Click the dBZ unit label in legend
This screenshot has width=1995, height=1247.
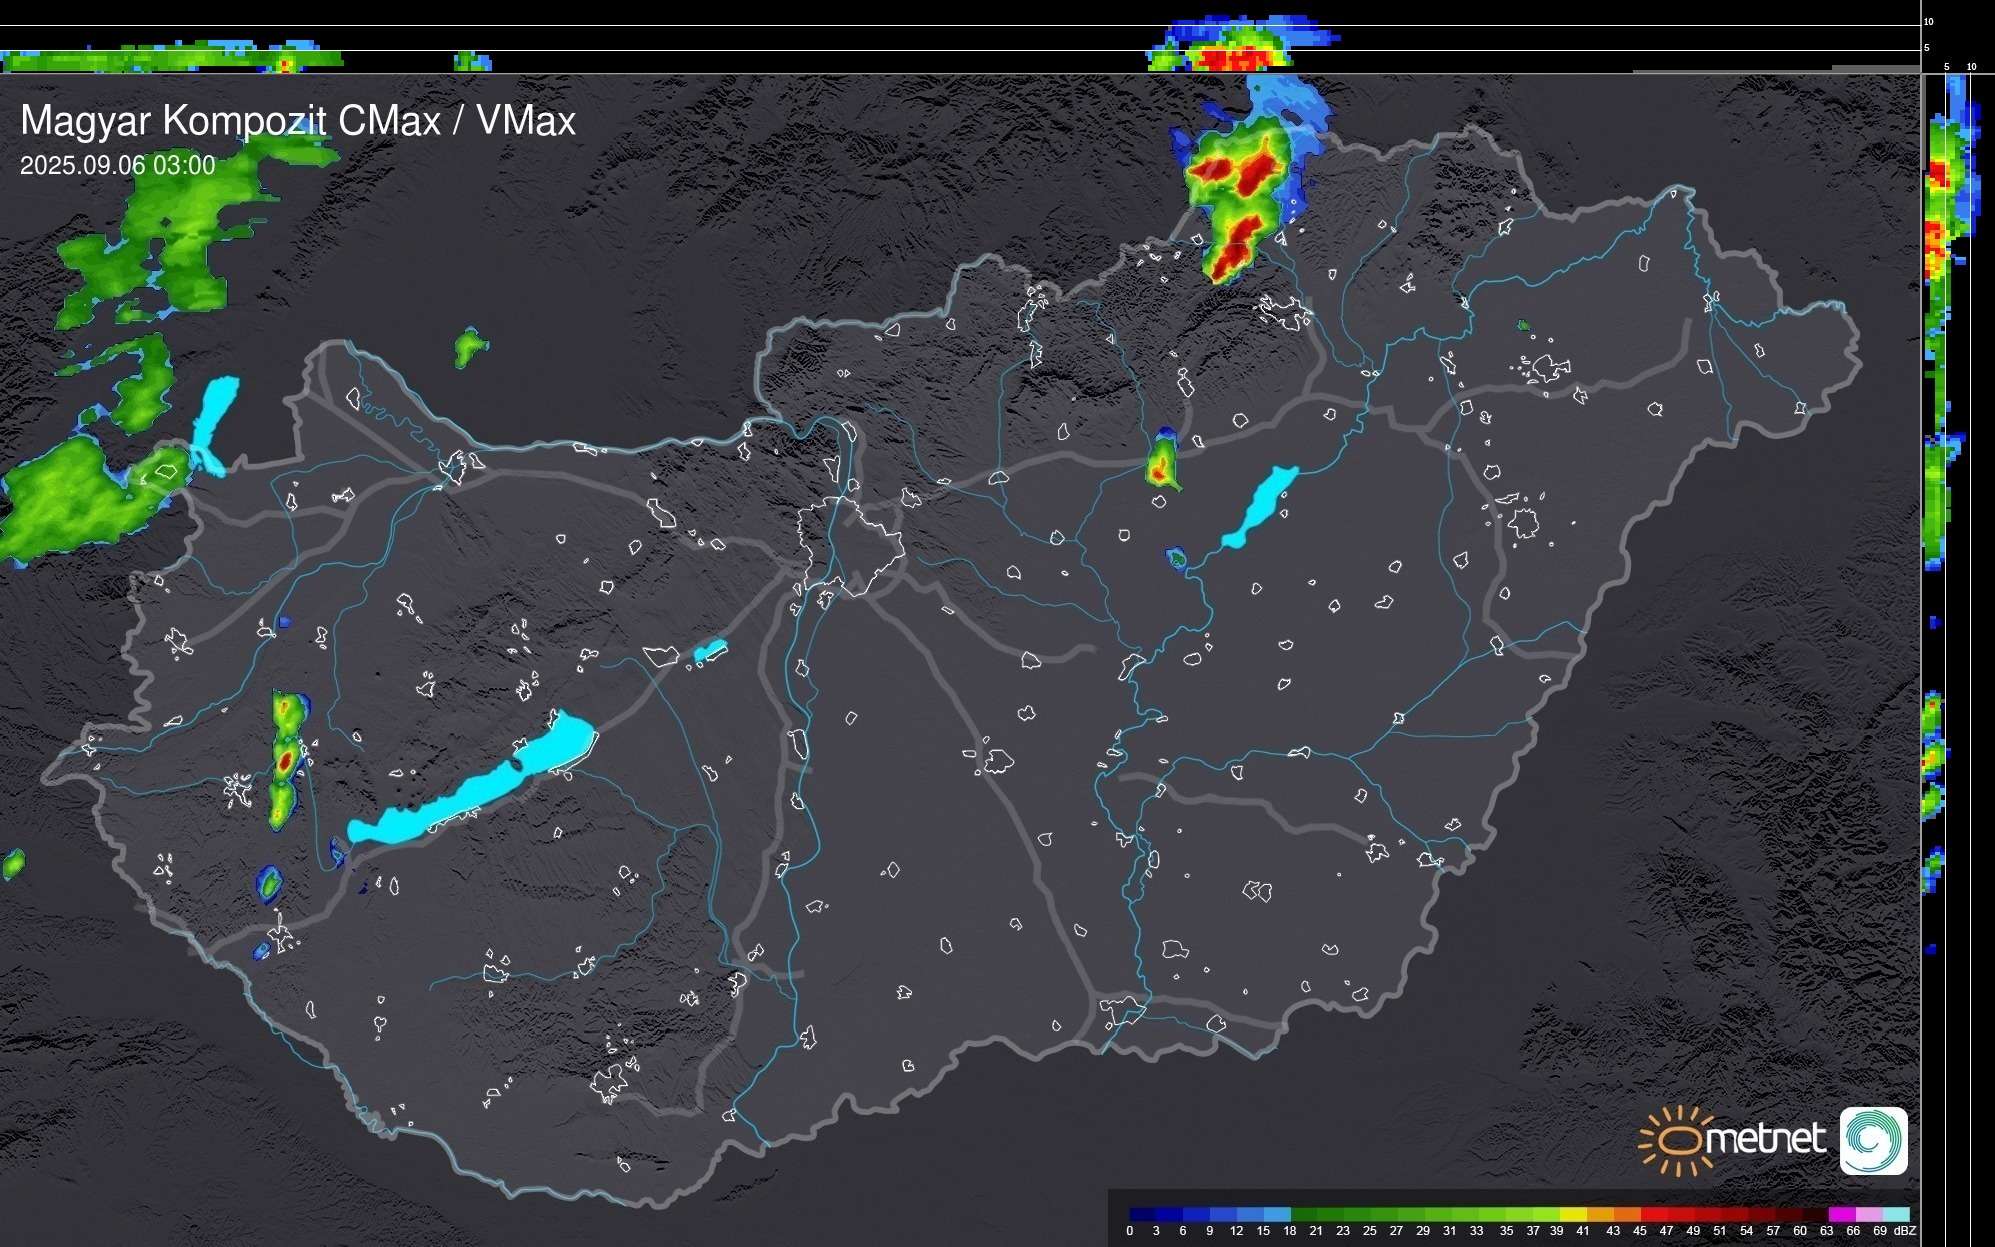[x=1905, y=1231]
